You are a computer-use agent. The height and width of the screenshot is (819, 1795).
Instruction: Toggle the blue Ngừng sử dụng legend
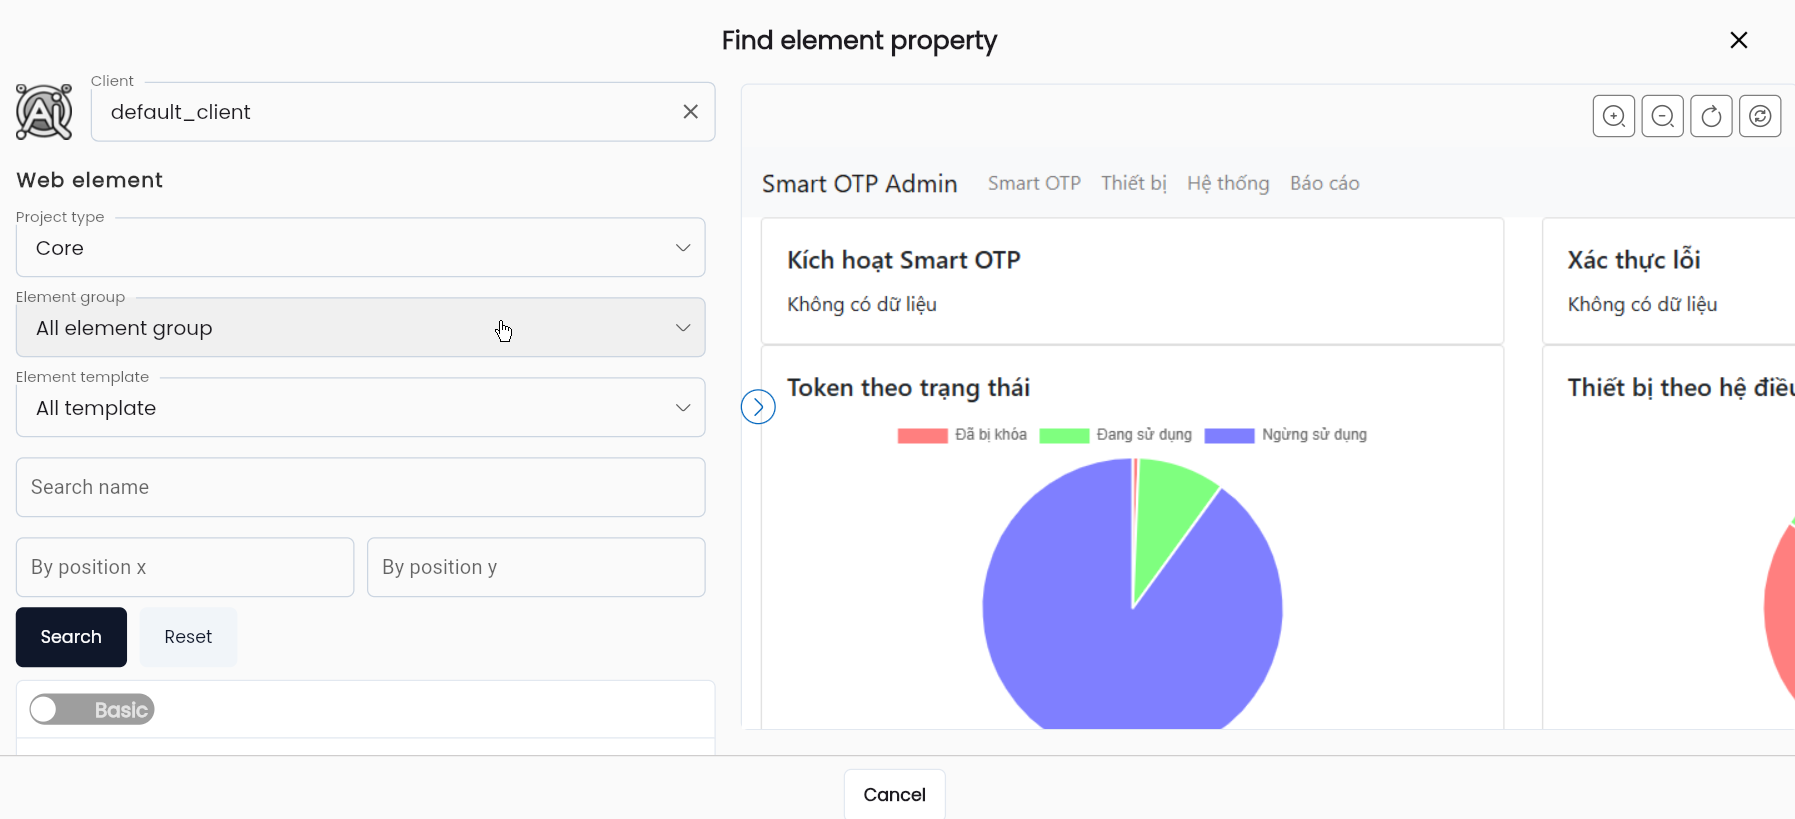pyautogui.click(x=1285, y=435)
